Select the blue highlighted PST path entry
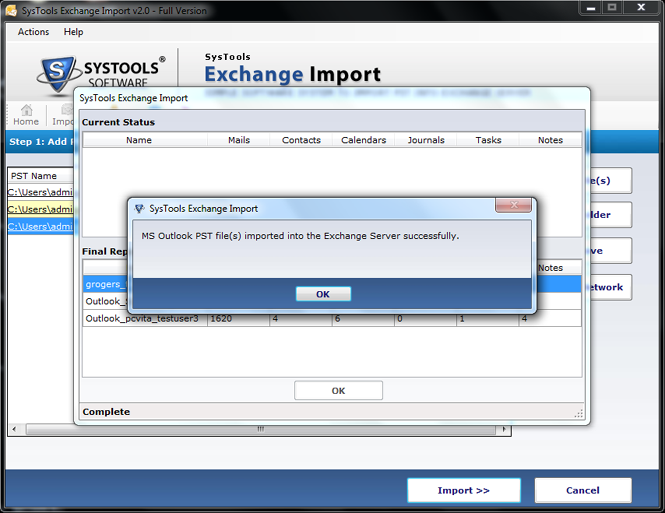 click(41, 226)
